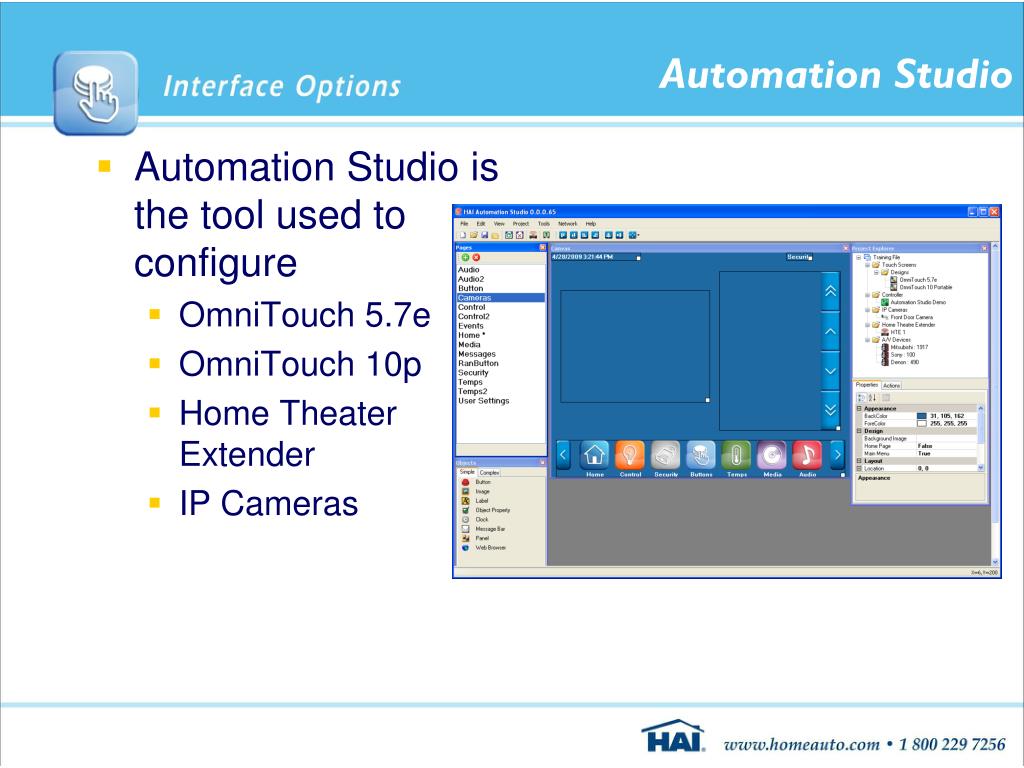Click the right arrow in navigation bar
The width and height of the screenshot is (1024, 768).
(x=837, y=455)
